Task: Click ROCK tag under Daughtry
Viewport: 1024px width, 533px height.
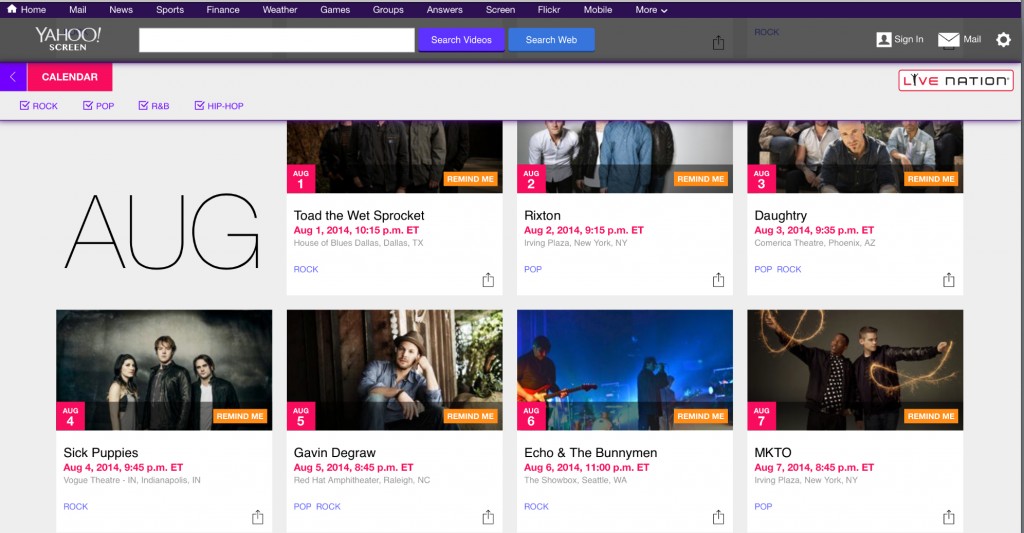Action: click(x=789, y=269)
